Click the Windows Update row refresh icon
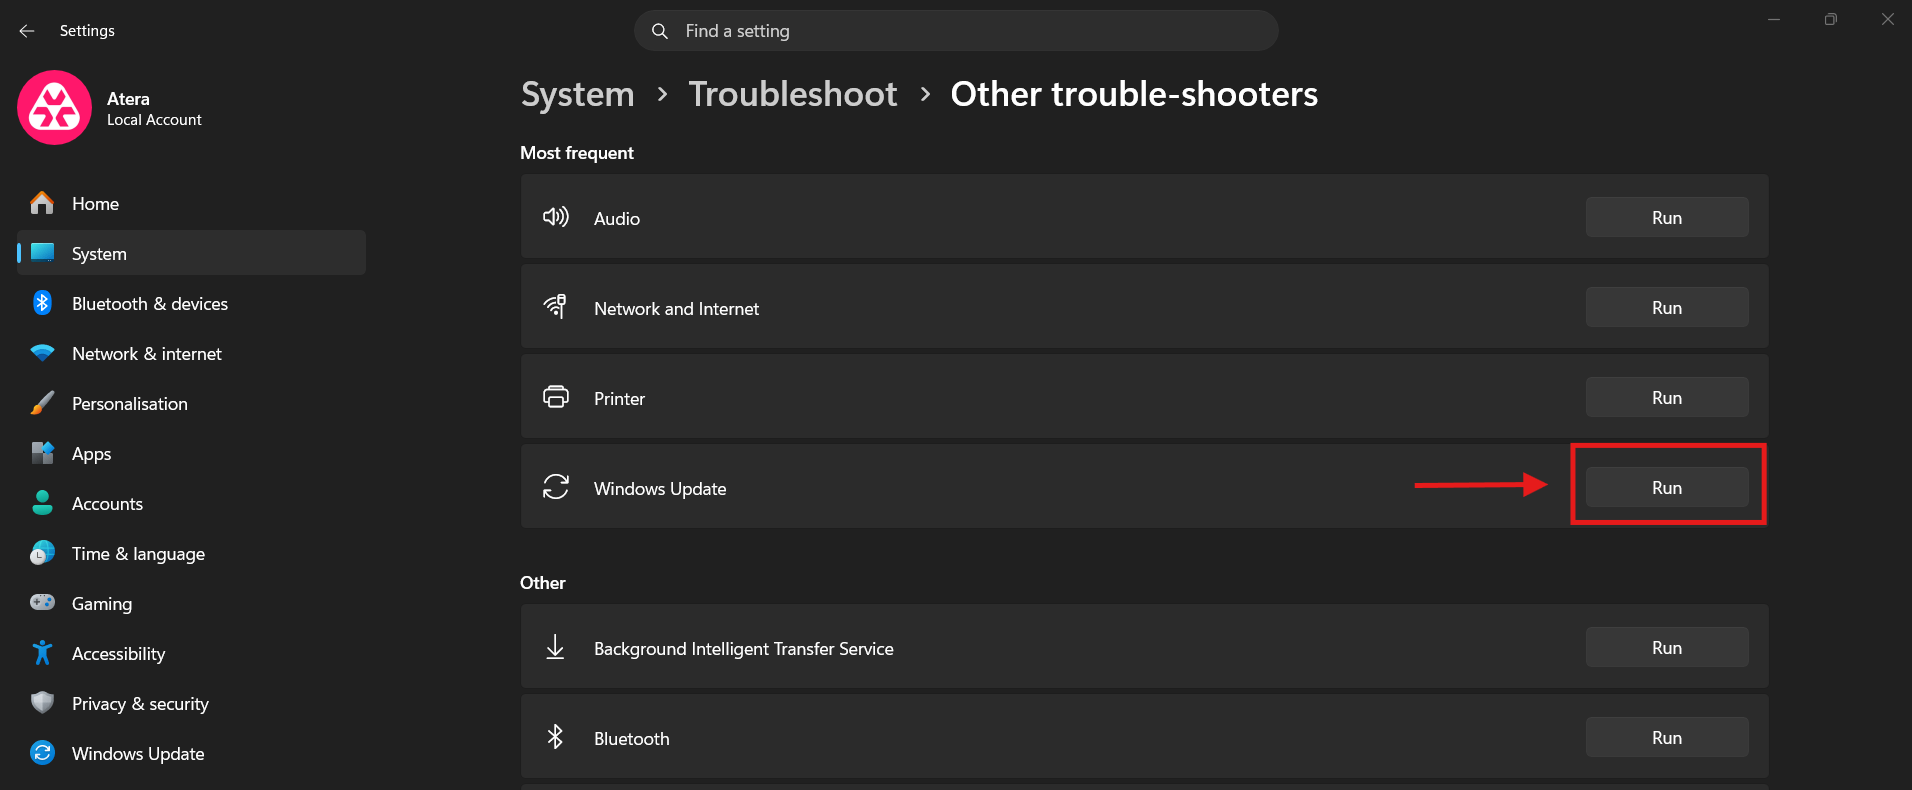This screenshot has width=1912, height=790. click(556, 487)
